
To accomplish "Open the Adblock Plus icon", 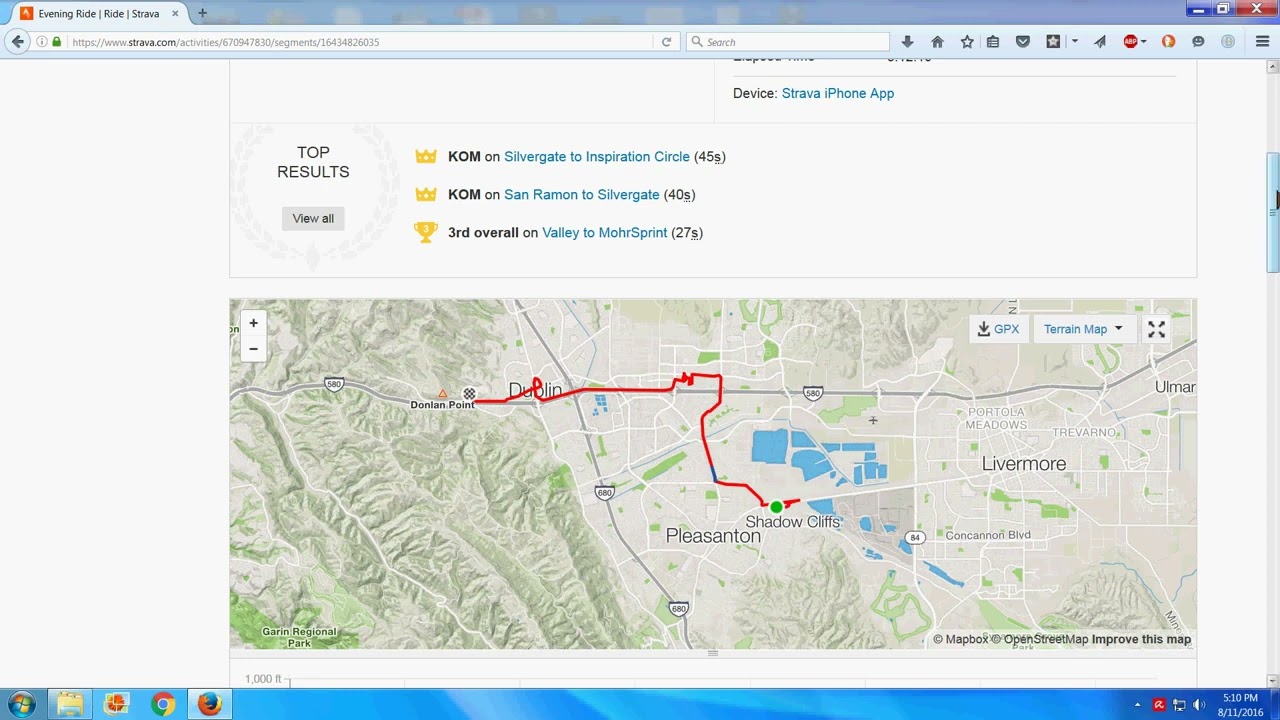I will click(x=1130, y=42).
